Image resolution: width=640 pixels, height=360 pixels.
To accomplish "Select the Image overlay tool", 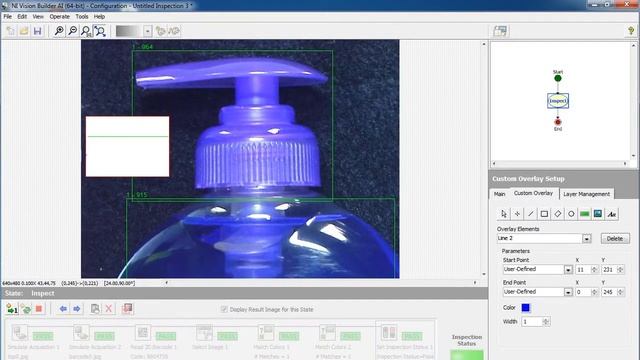I will 598,214.
